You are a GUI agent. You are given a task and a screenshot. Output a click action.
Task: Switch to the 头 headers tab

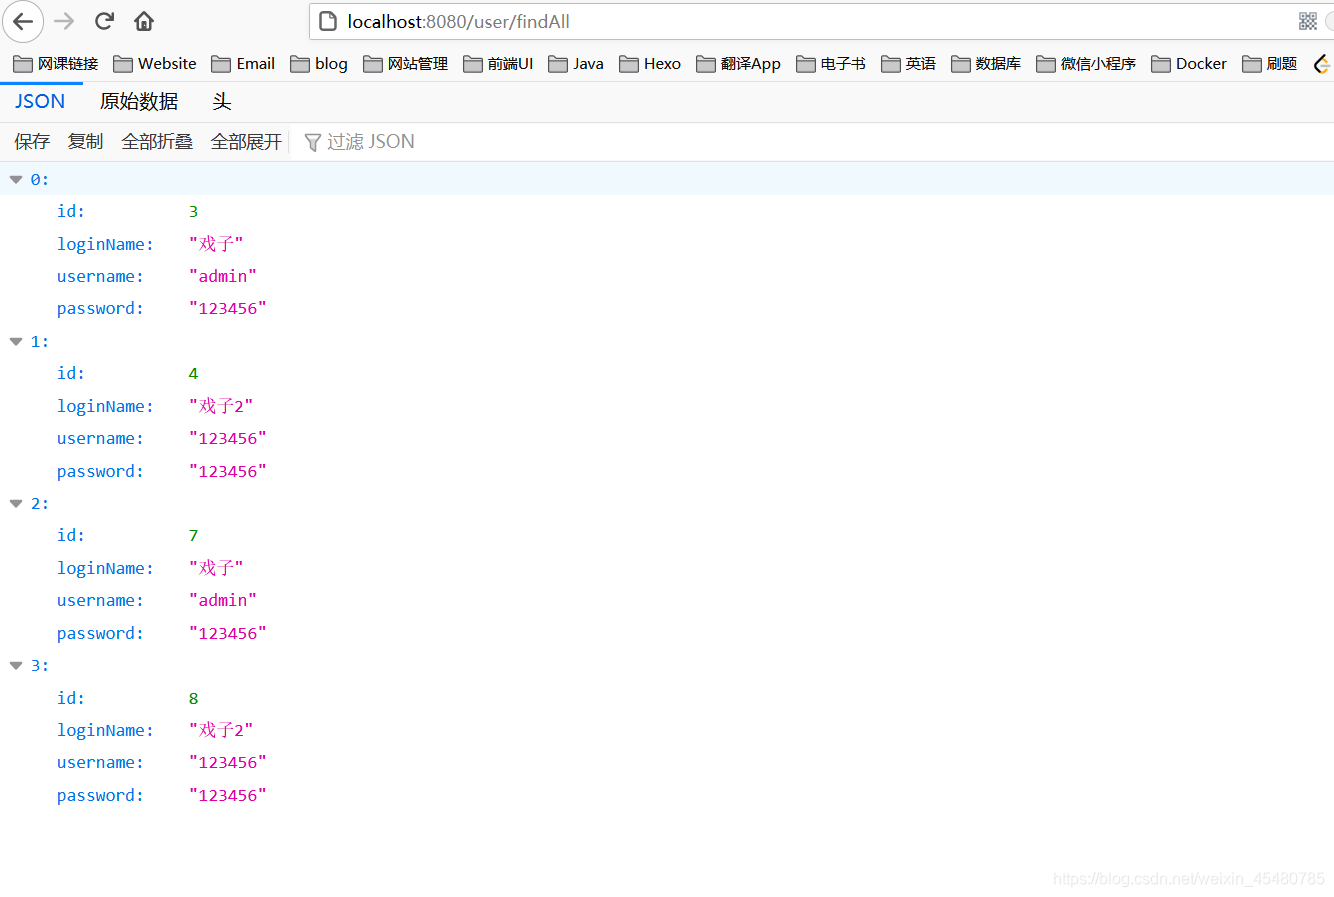click(x=222, y=101)
